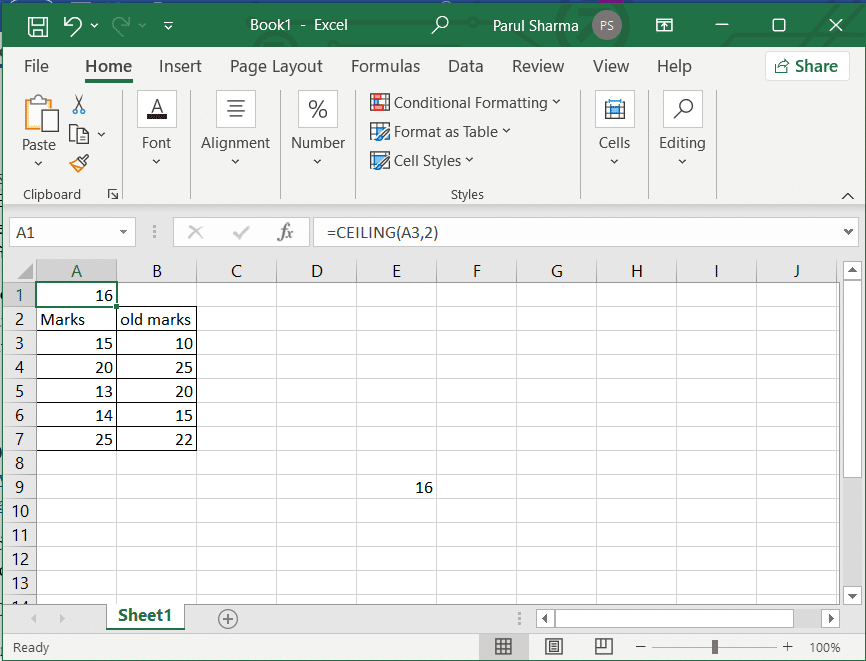866x661 pixels.
Task: Open the Page Layout tab
Action: pyautogui.click(x=276, y=66)
